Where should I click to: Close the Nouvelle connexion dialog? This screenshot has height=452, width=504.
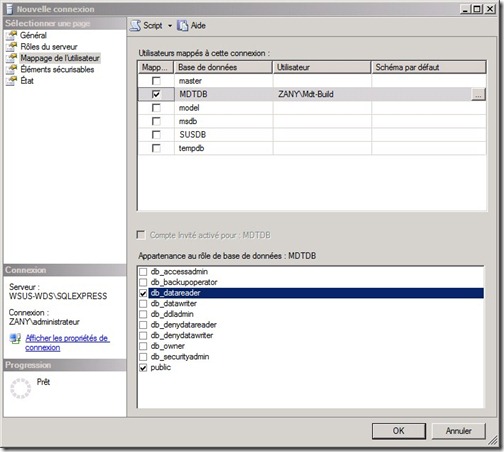click(x=490, y=9)
